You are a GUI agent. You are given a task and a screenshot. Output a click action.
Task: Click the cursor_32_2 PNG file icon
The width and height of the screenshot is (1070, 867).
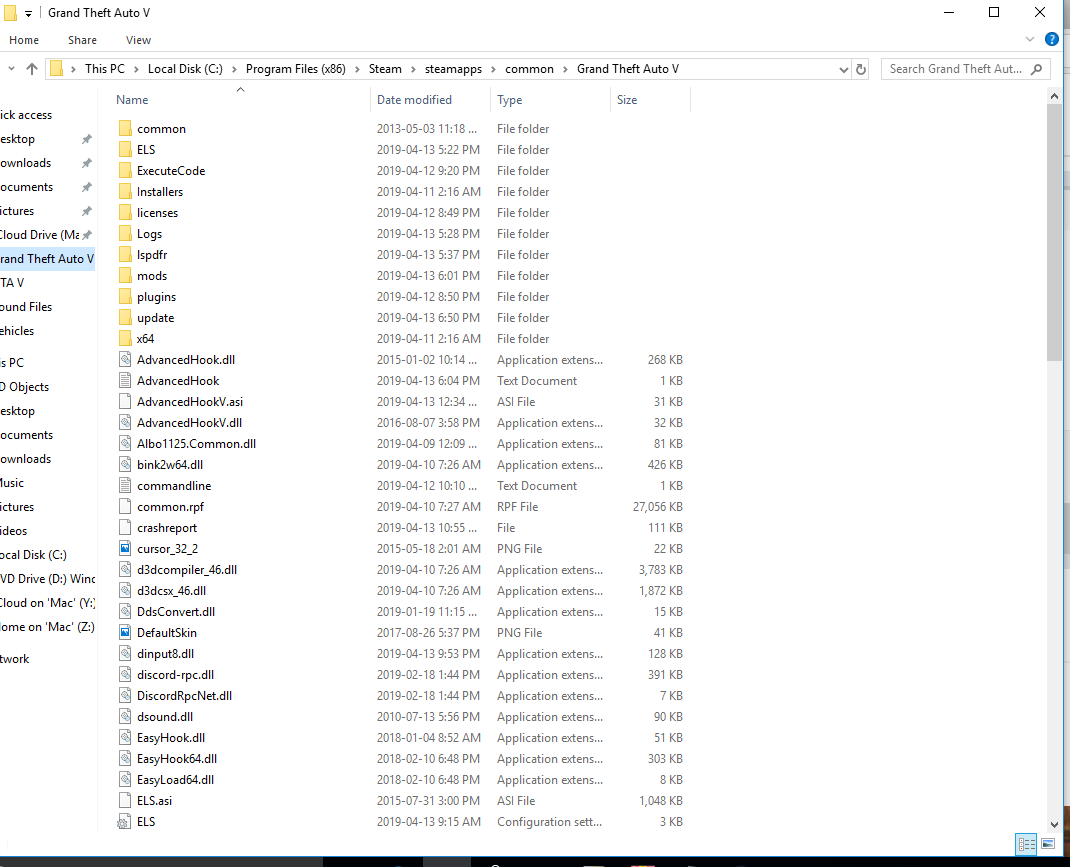coord(125,548)
